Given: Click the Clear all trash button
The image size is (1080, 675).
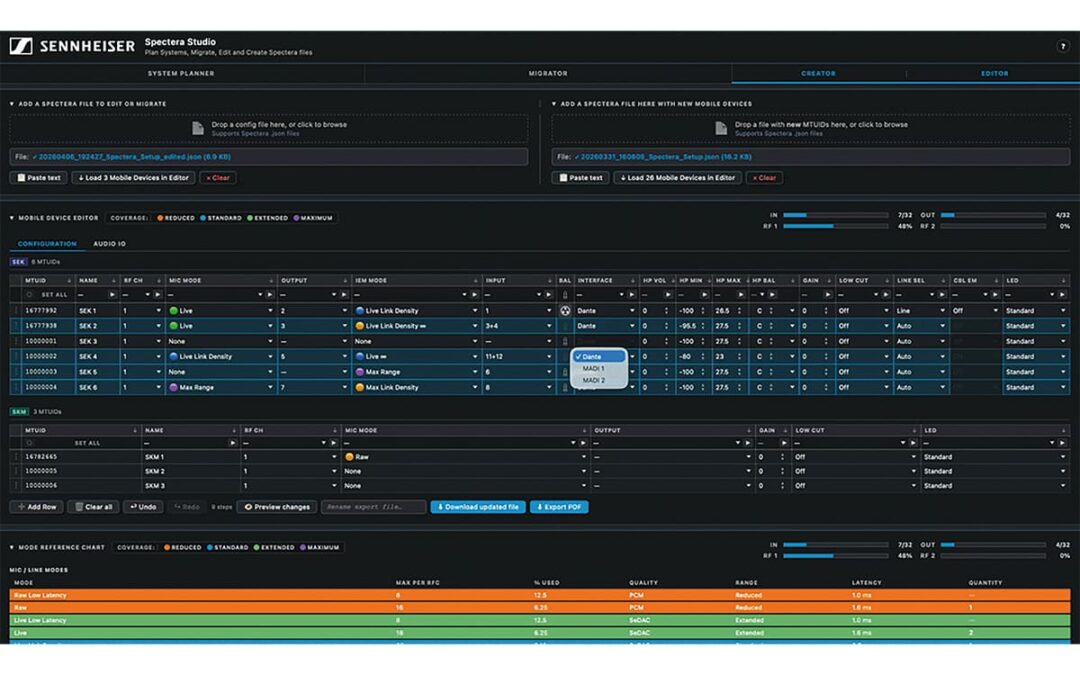Looking at the screenshot, I should pos(93,507).
